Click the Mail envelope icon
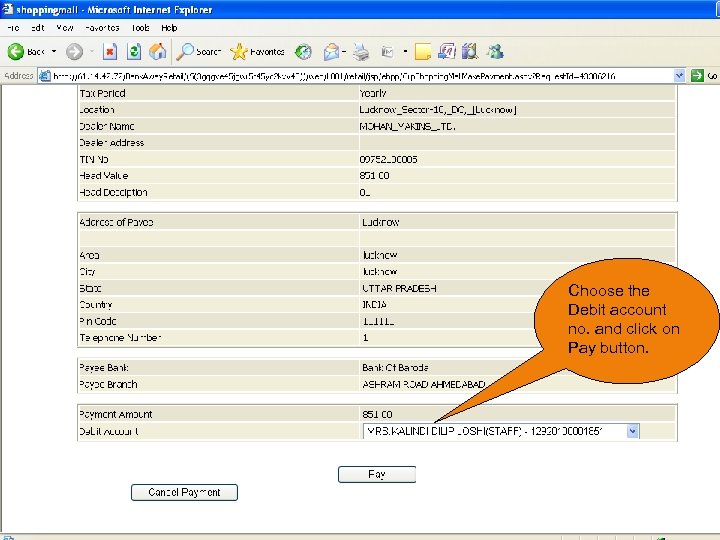 click(331, 52)
